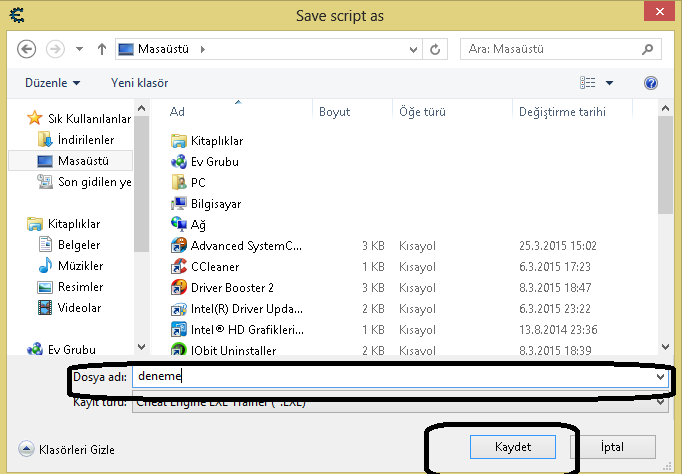Screen dimensions: 682x474
Task: Click the file list vertical scrollbar thumb
Action: tap(665, 165)
